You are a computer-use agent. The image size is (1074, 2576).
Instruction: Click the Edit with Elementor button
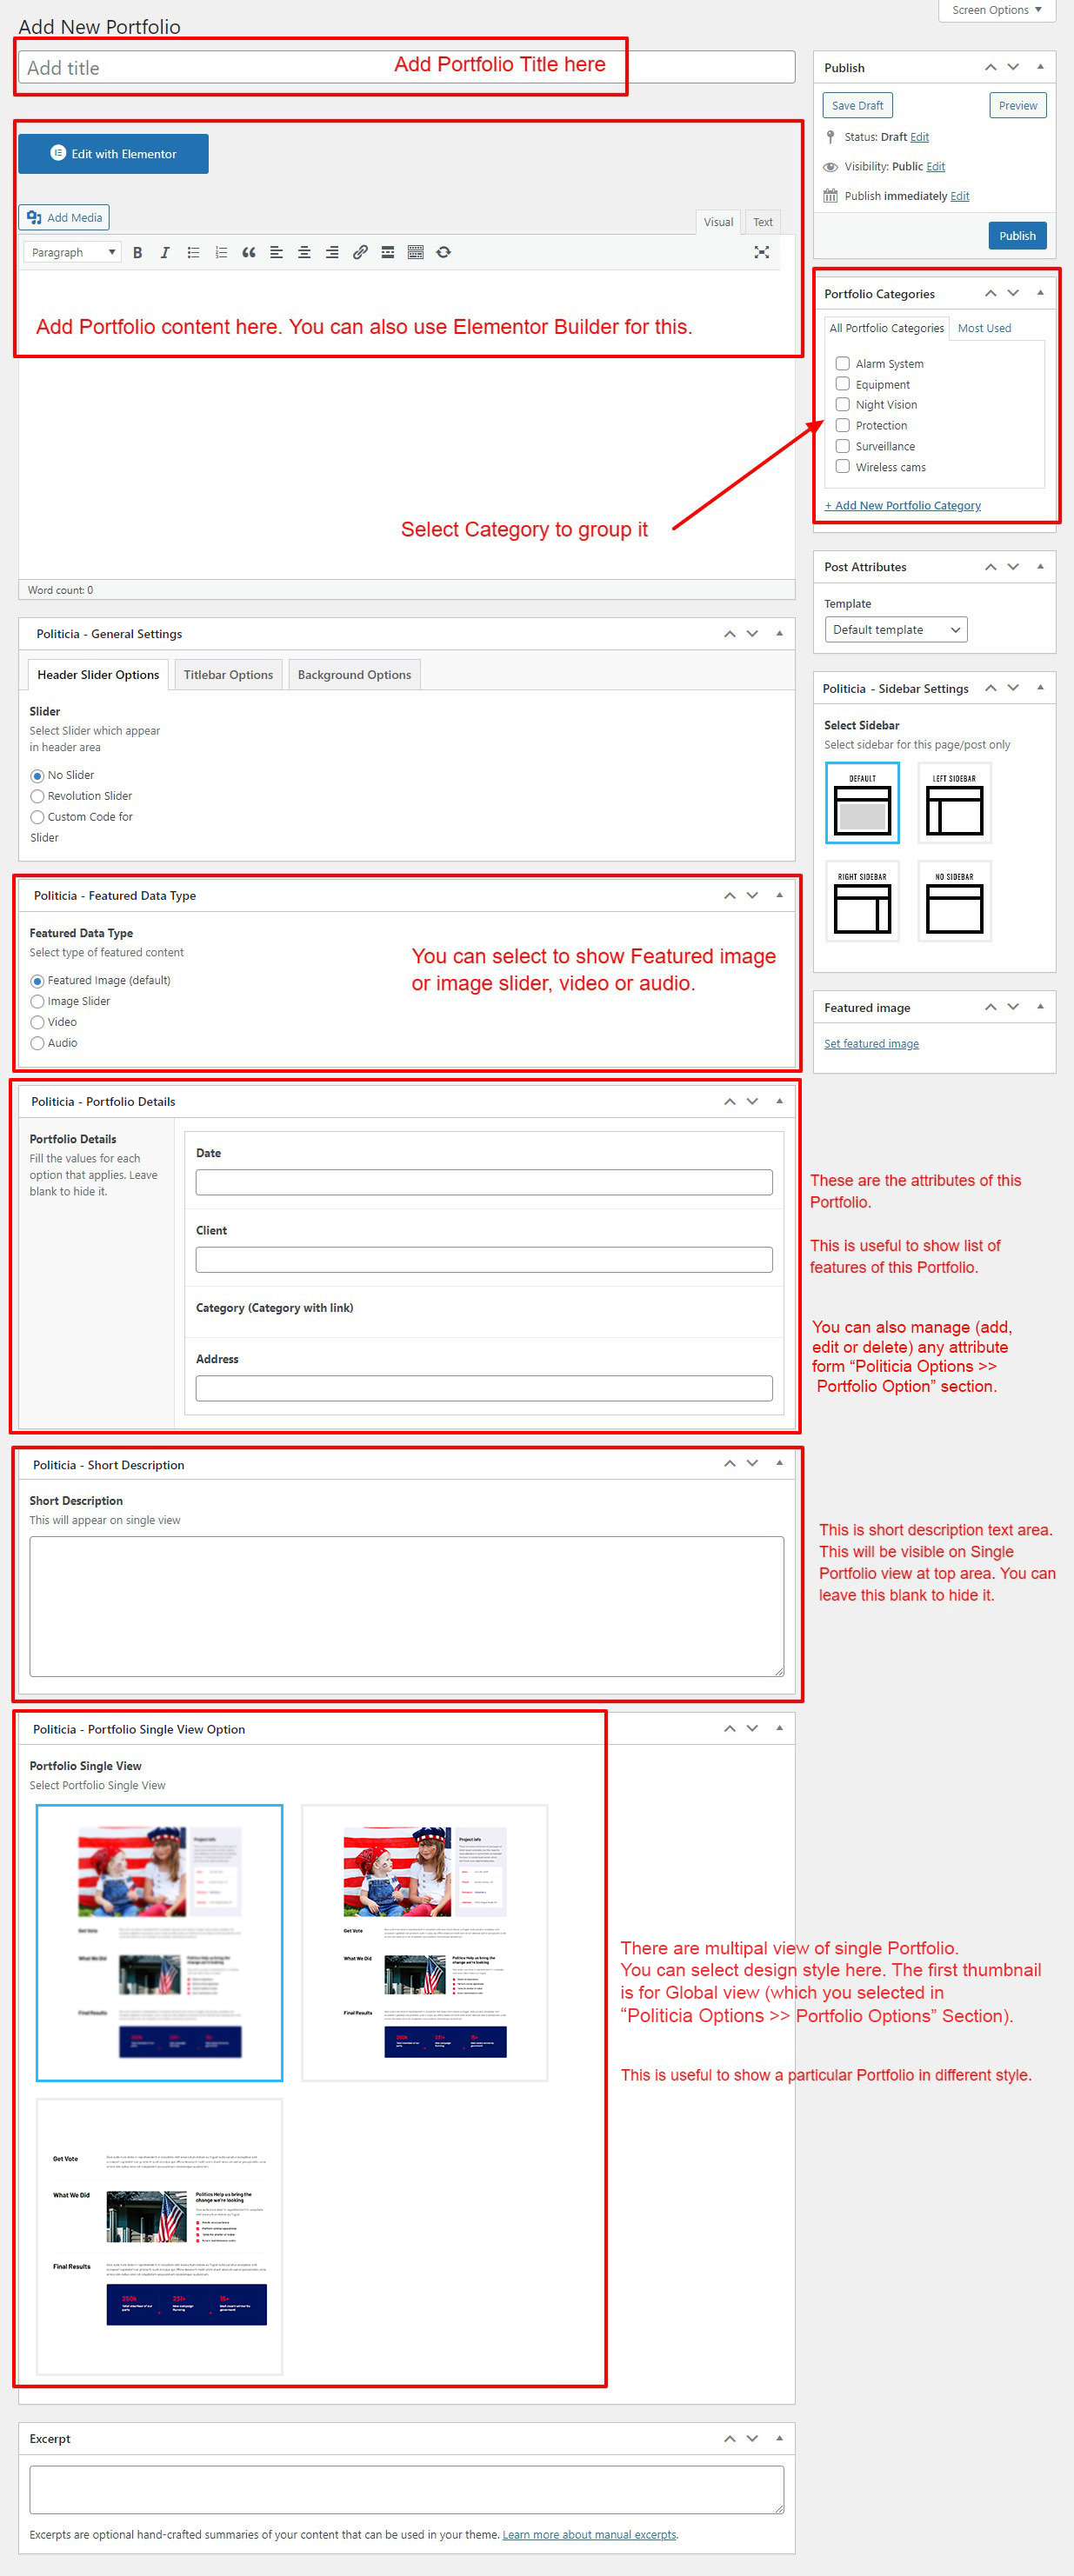pos(113,154)
